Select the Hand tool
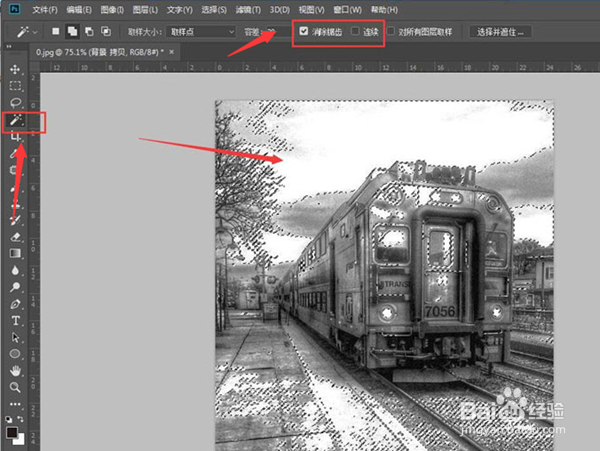600x451 pixels. click(x=15, y=371)
